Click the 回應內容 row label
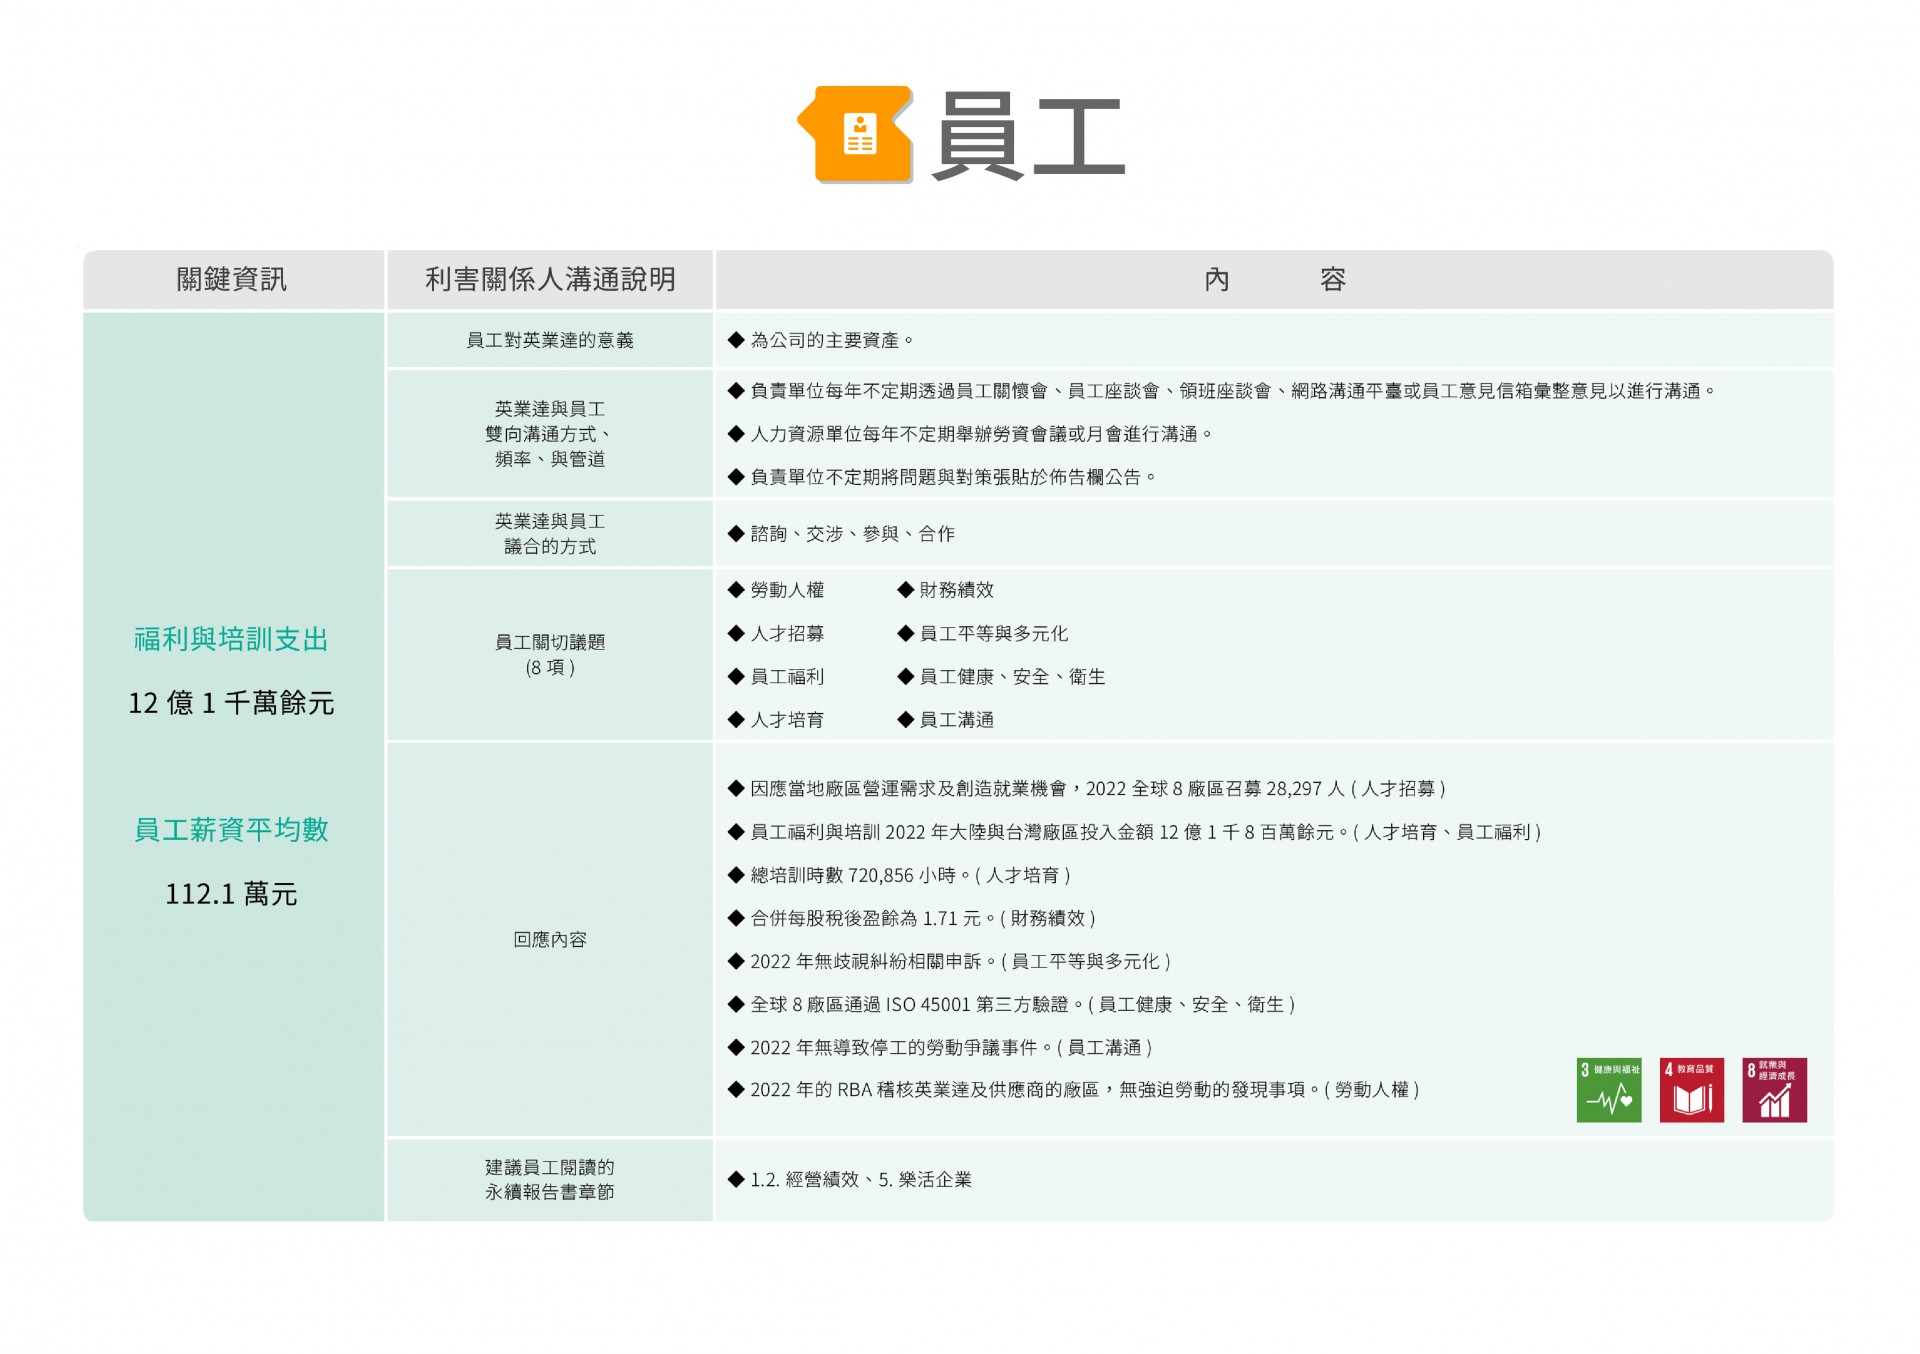The width and height of the screenshot is (1920, 1354). pos(550,939)
